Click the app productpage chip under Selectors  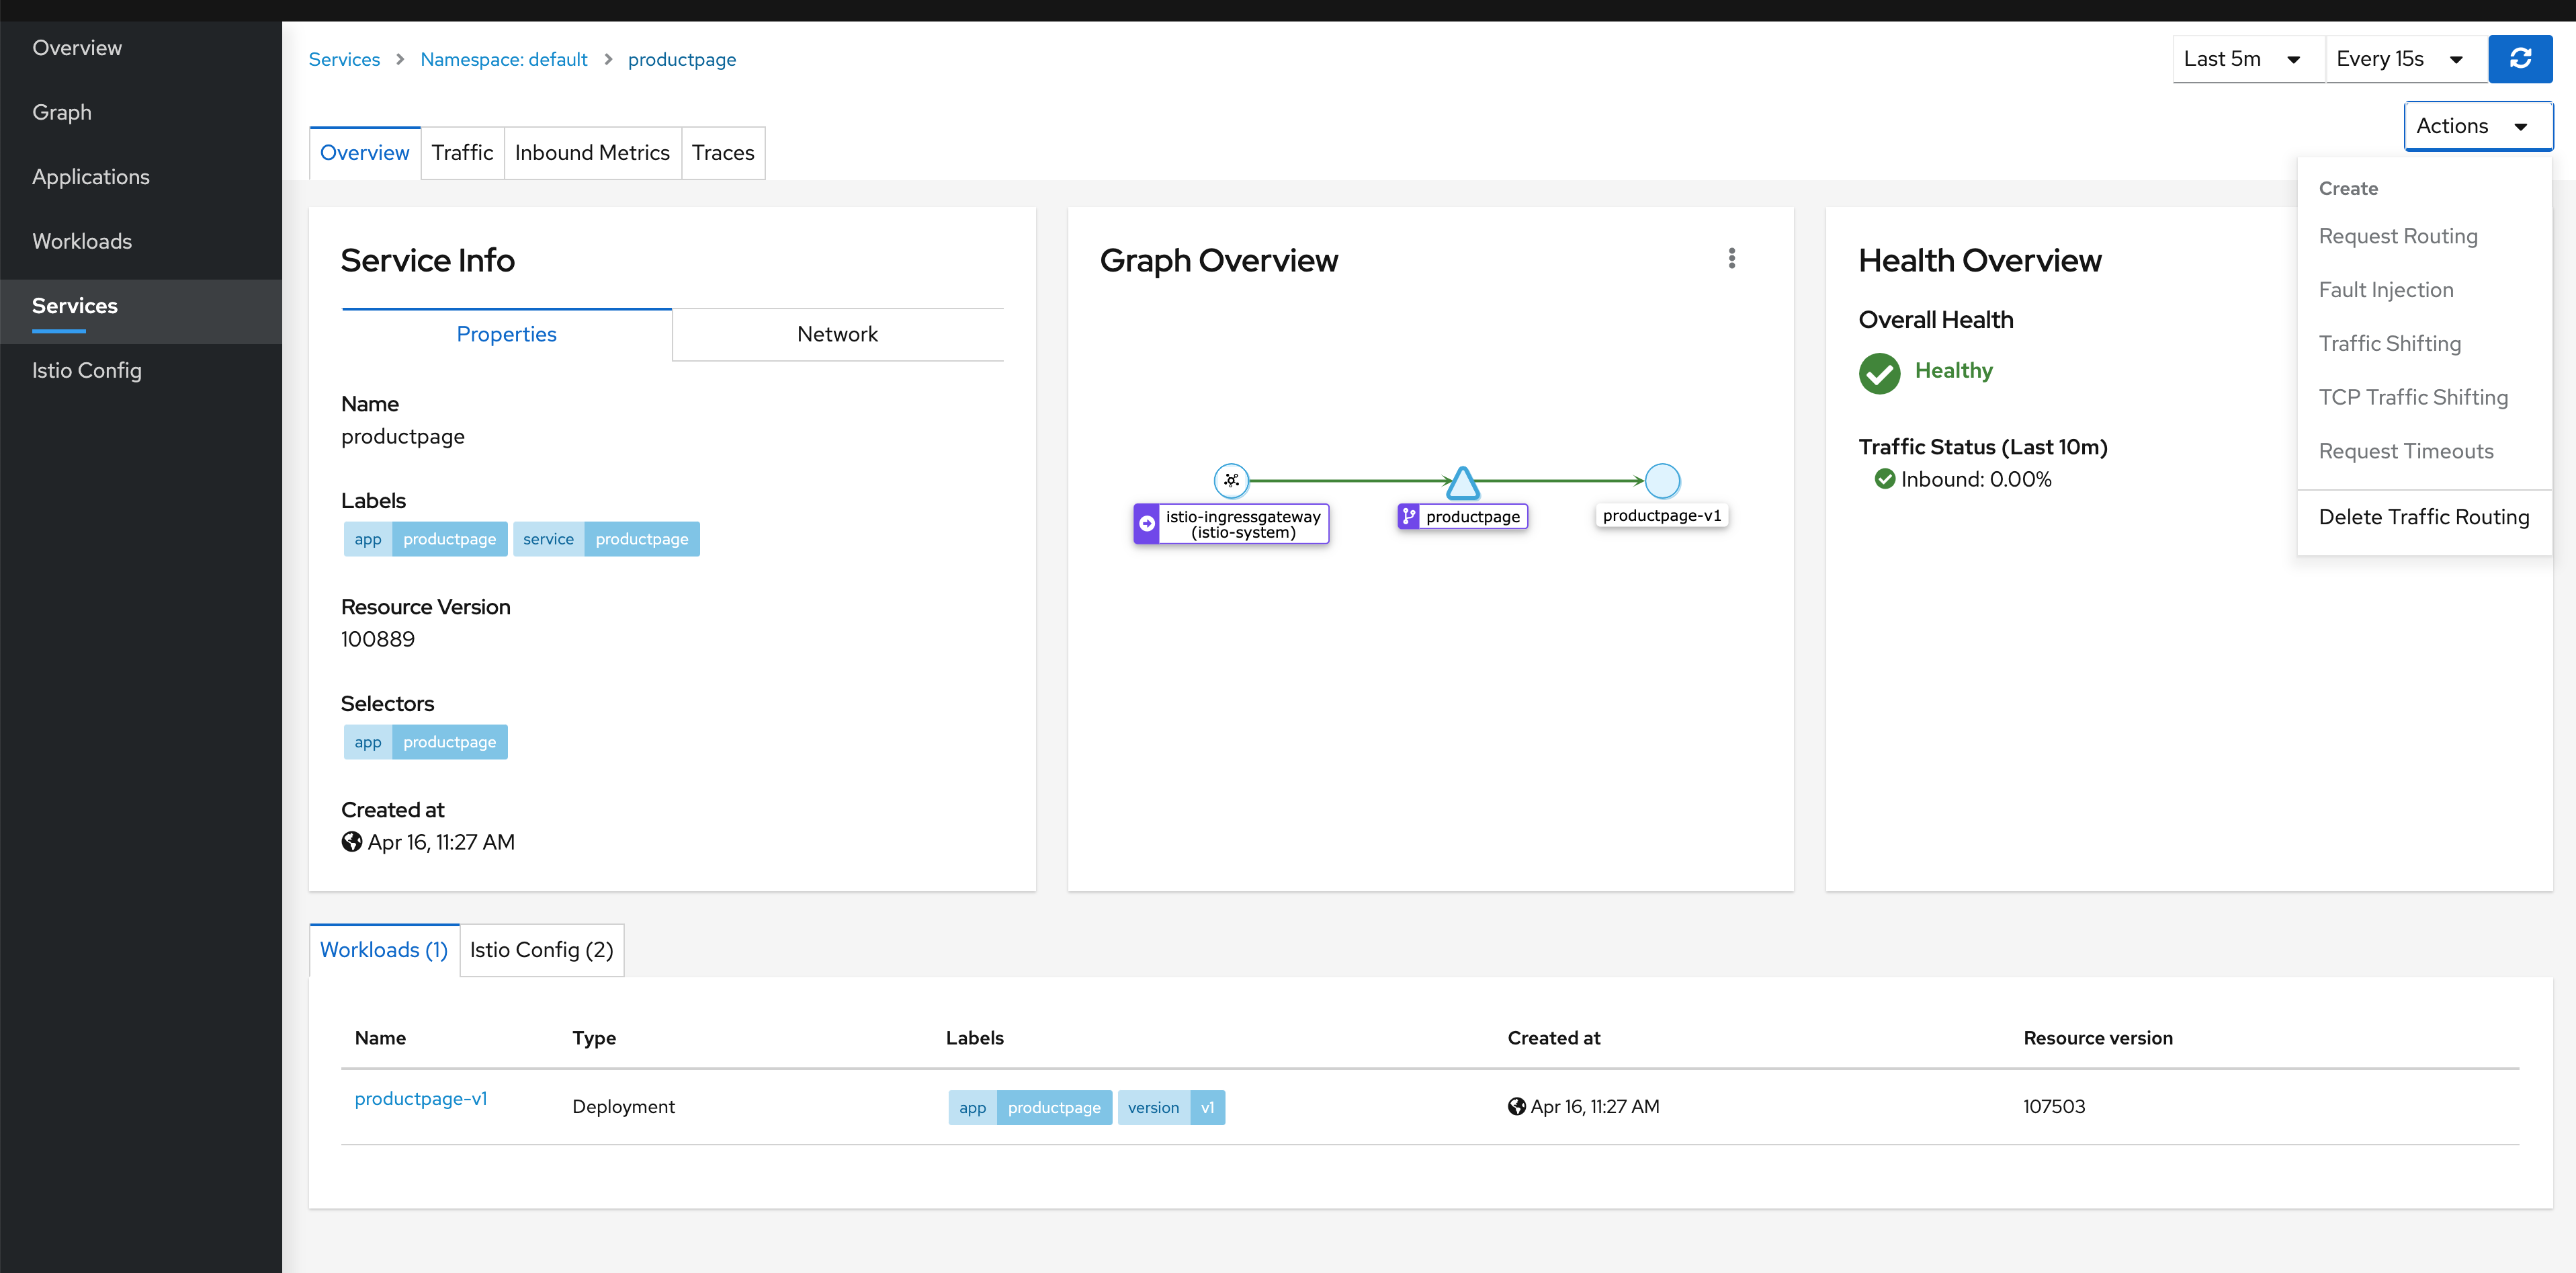(x=425, y=742)
